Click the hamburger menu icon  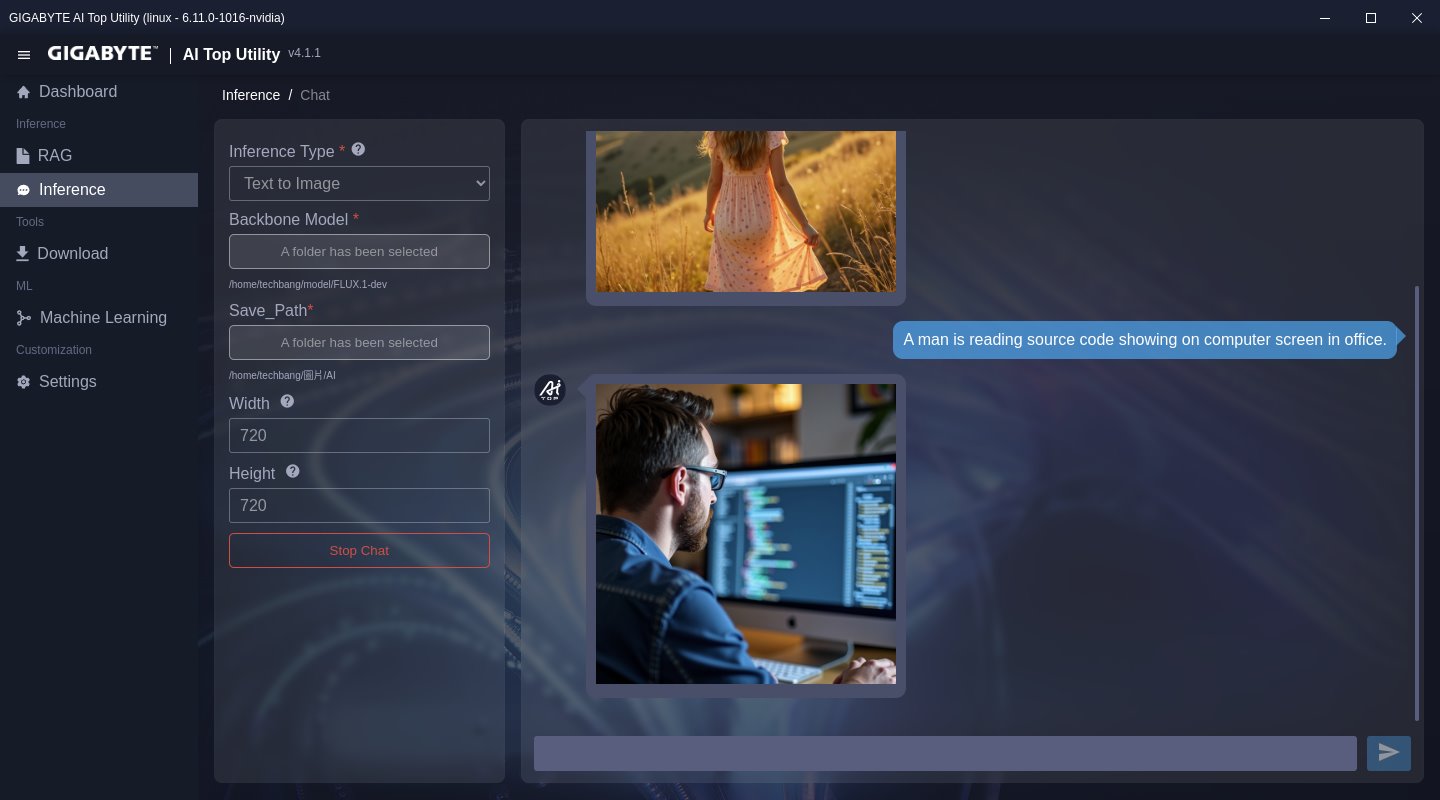click(x=24, y=55)
